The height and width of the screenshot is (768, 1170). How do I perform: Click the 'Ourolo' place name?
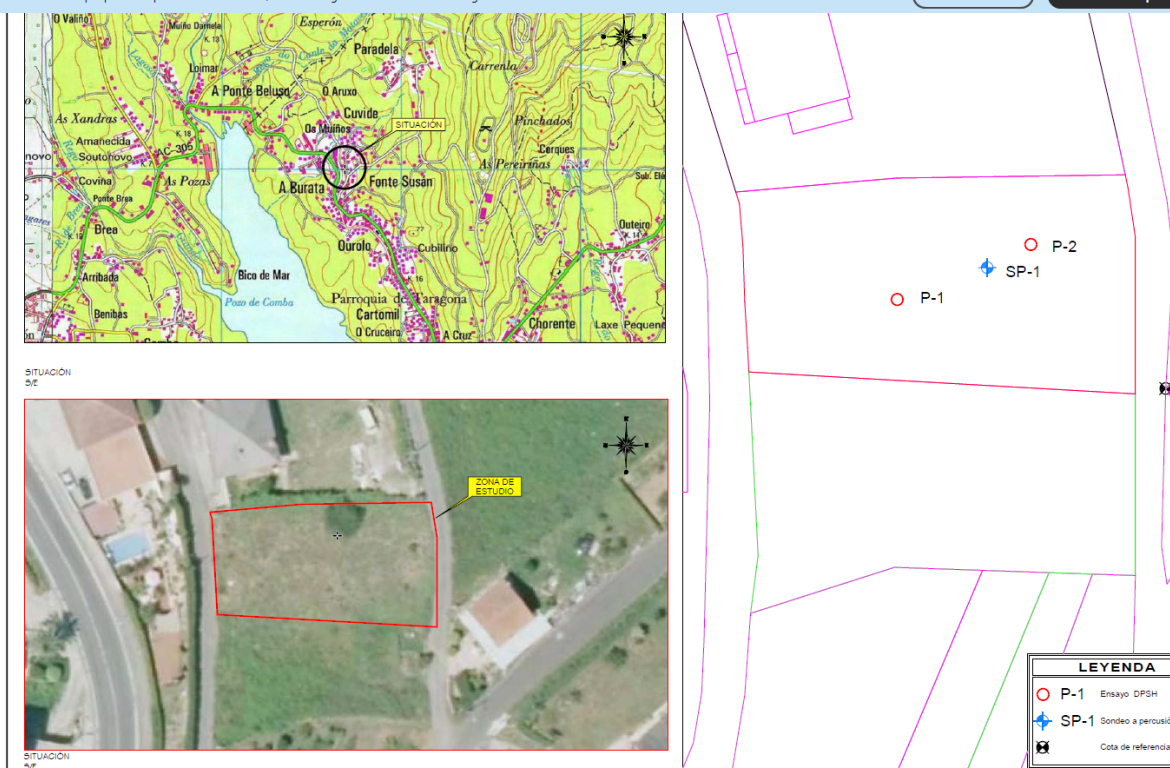(x=354, y=246)
